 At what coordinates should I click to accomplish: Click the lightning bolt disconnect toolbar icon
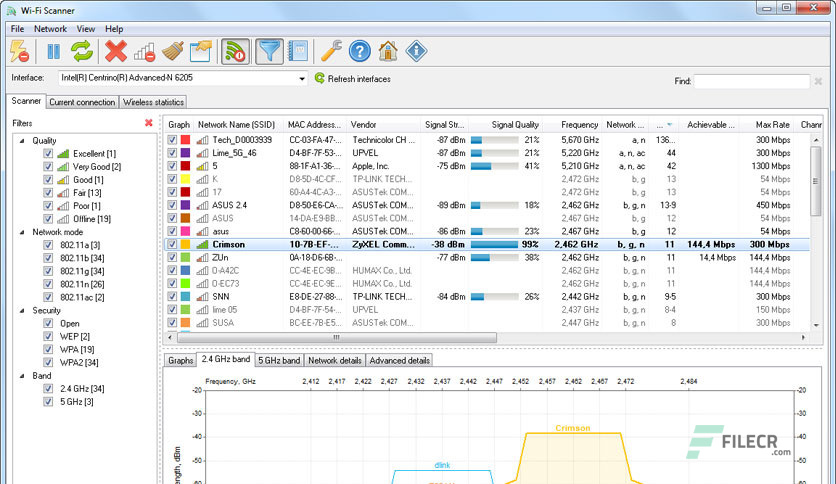point(20,52)
